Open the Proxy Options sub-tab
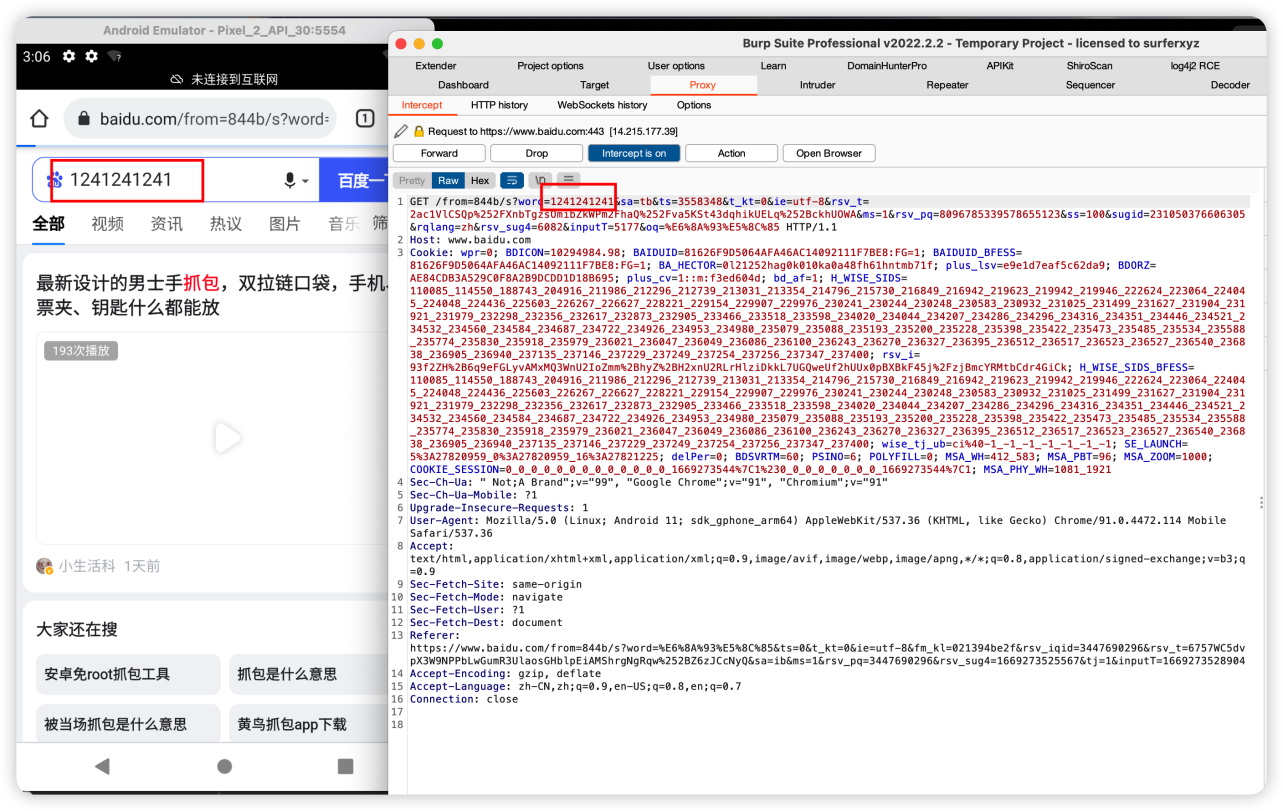The image size is (1283, 811). pos(694,105)
